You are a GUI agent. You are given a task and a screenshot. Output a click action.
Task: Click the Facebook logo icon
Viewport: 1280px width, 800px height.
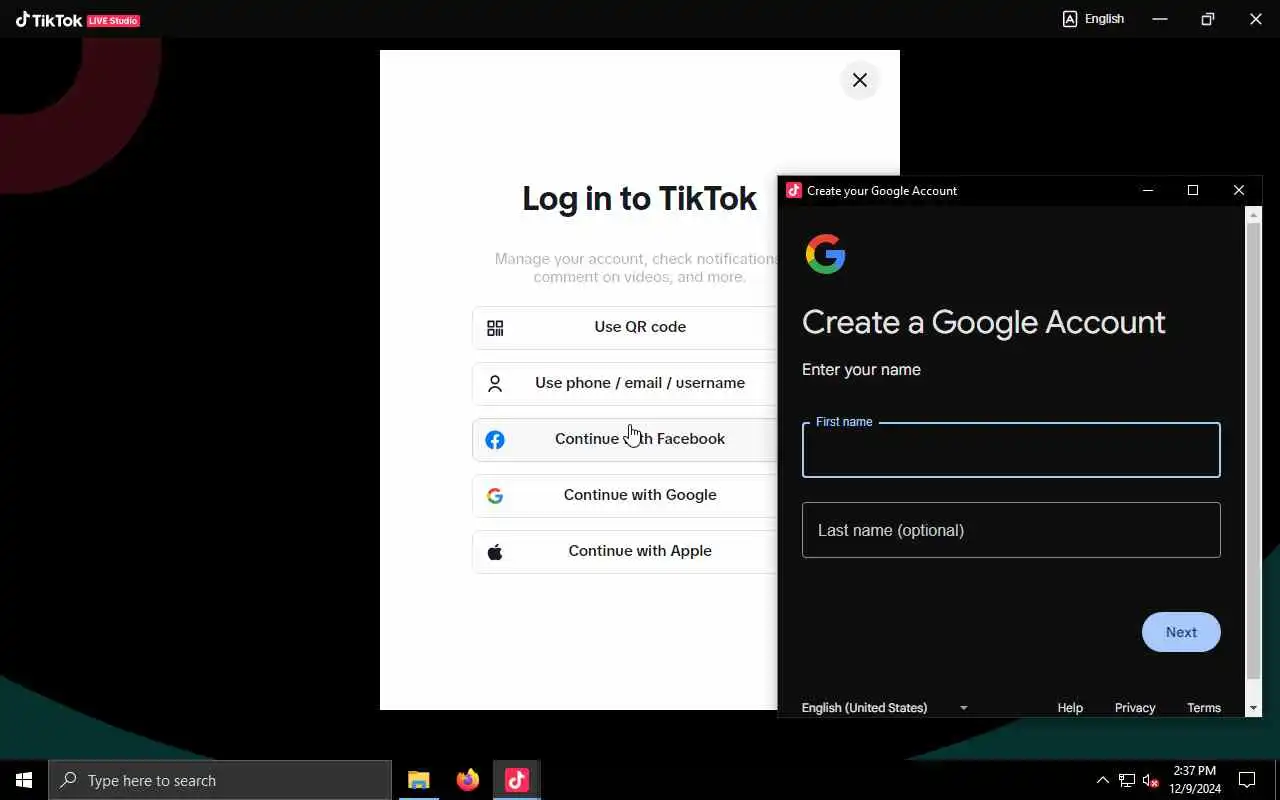495,440
